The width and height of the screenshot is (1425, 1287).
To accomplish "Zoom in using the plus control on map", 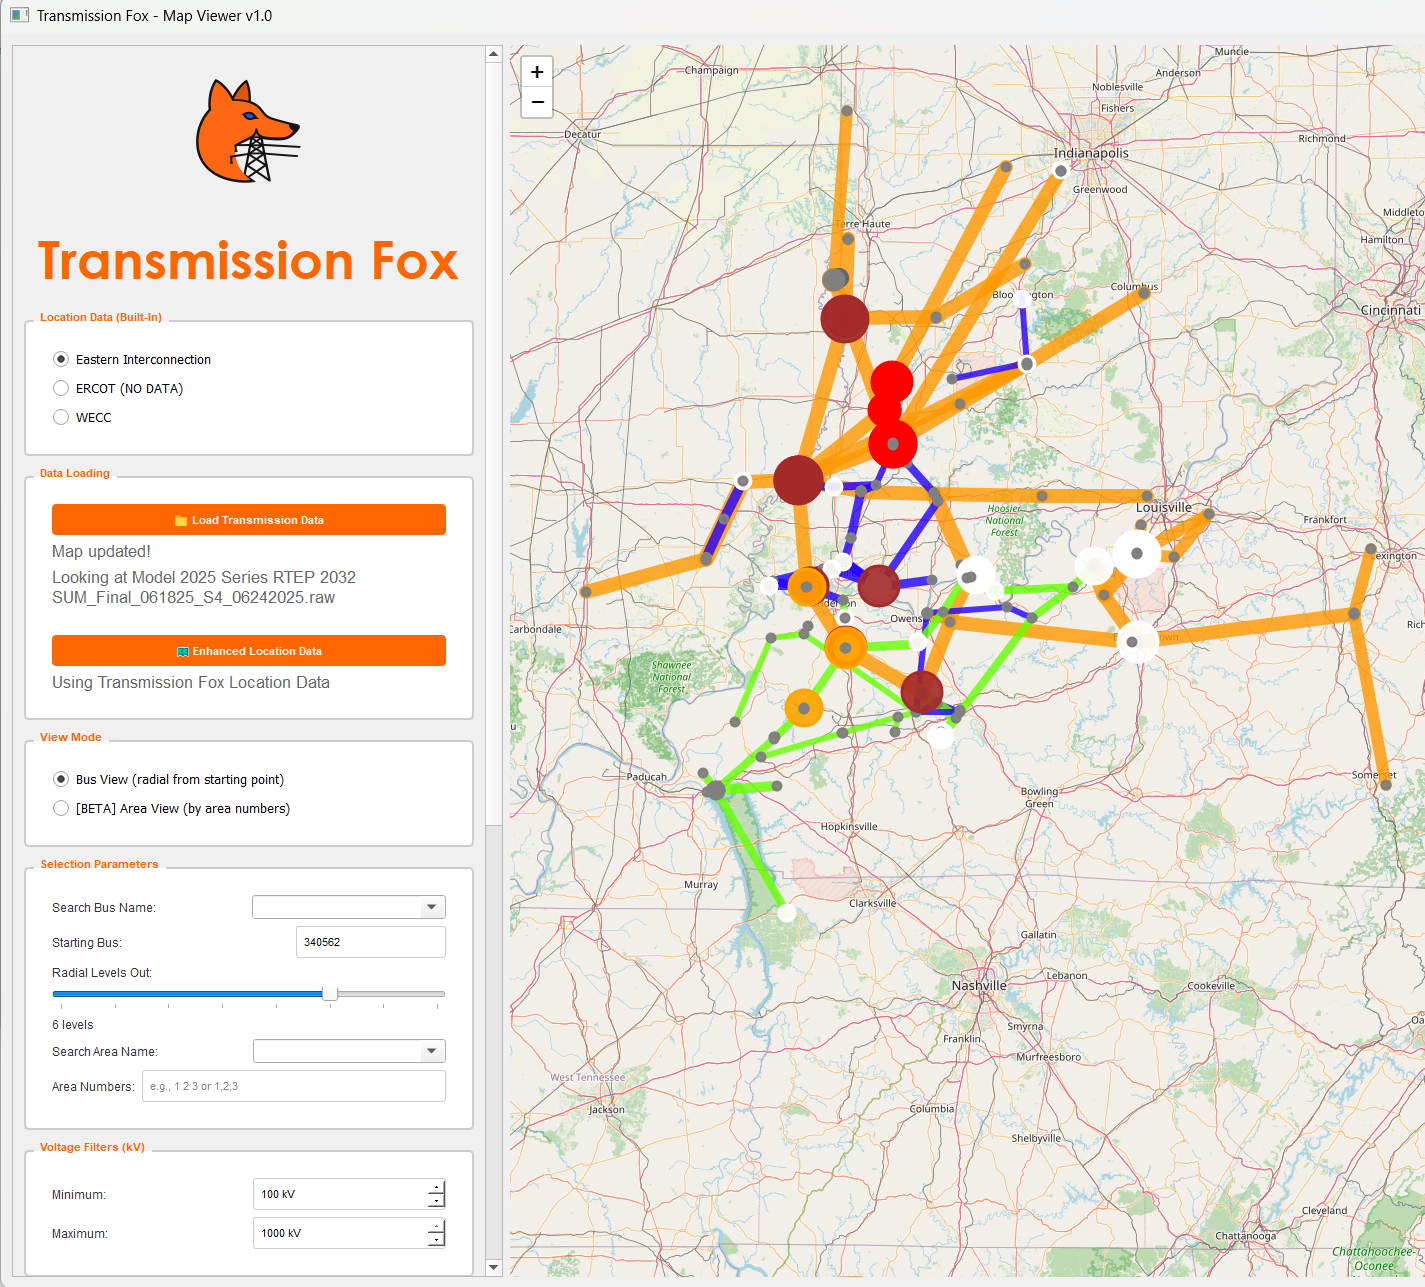I will pos(537,71).
